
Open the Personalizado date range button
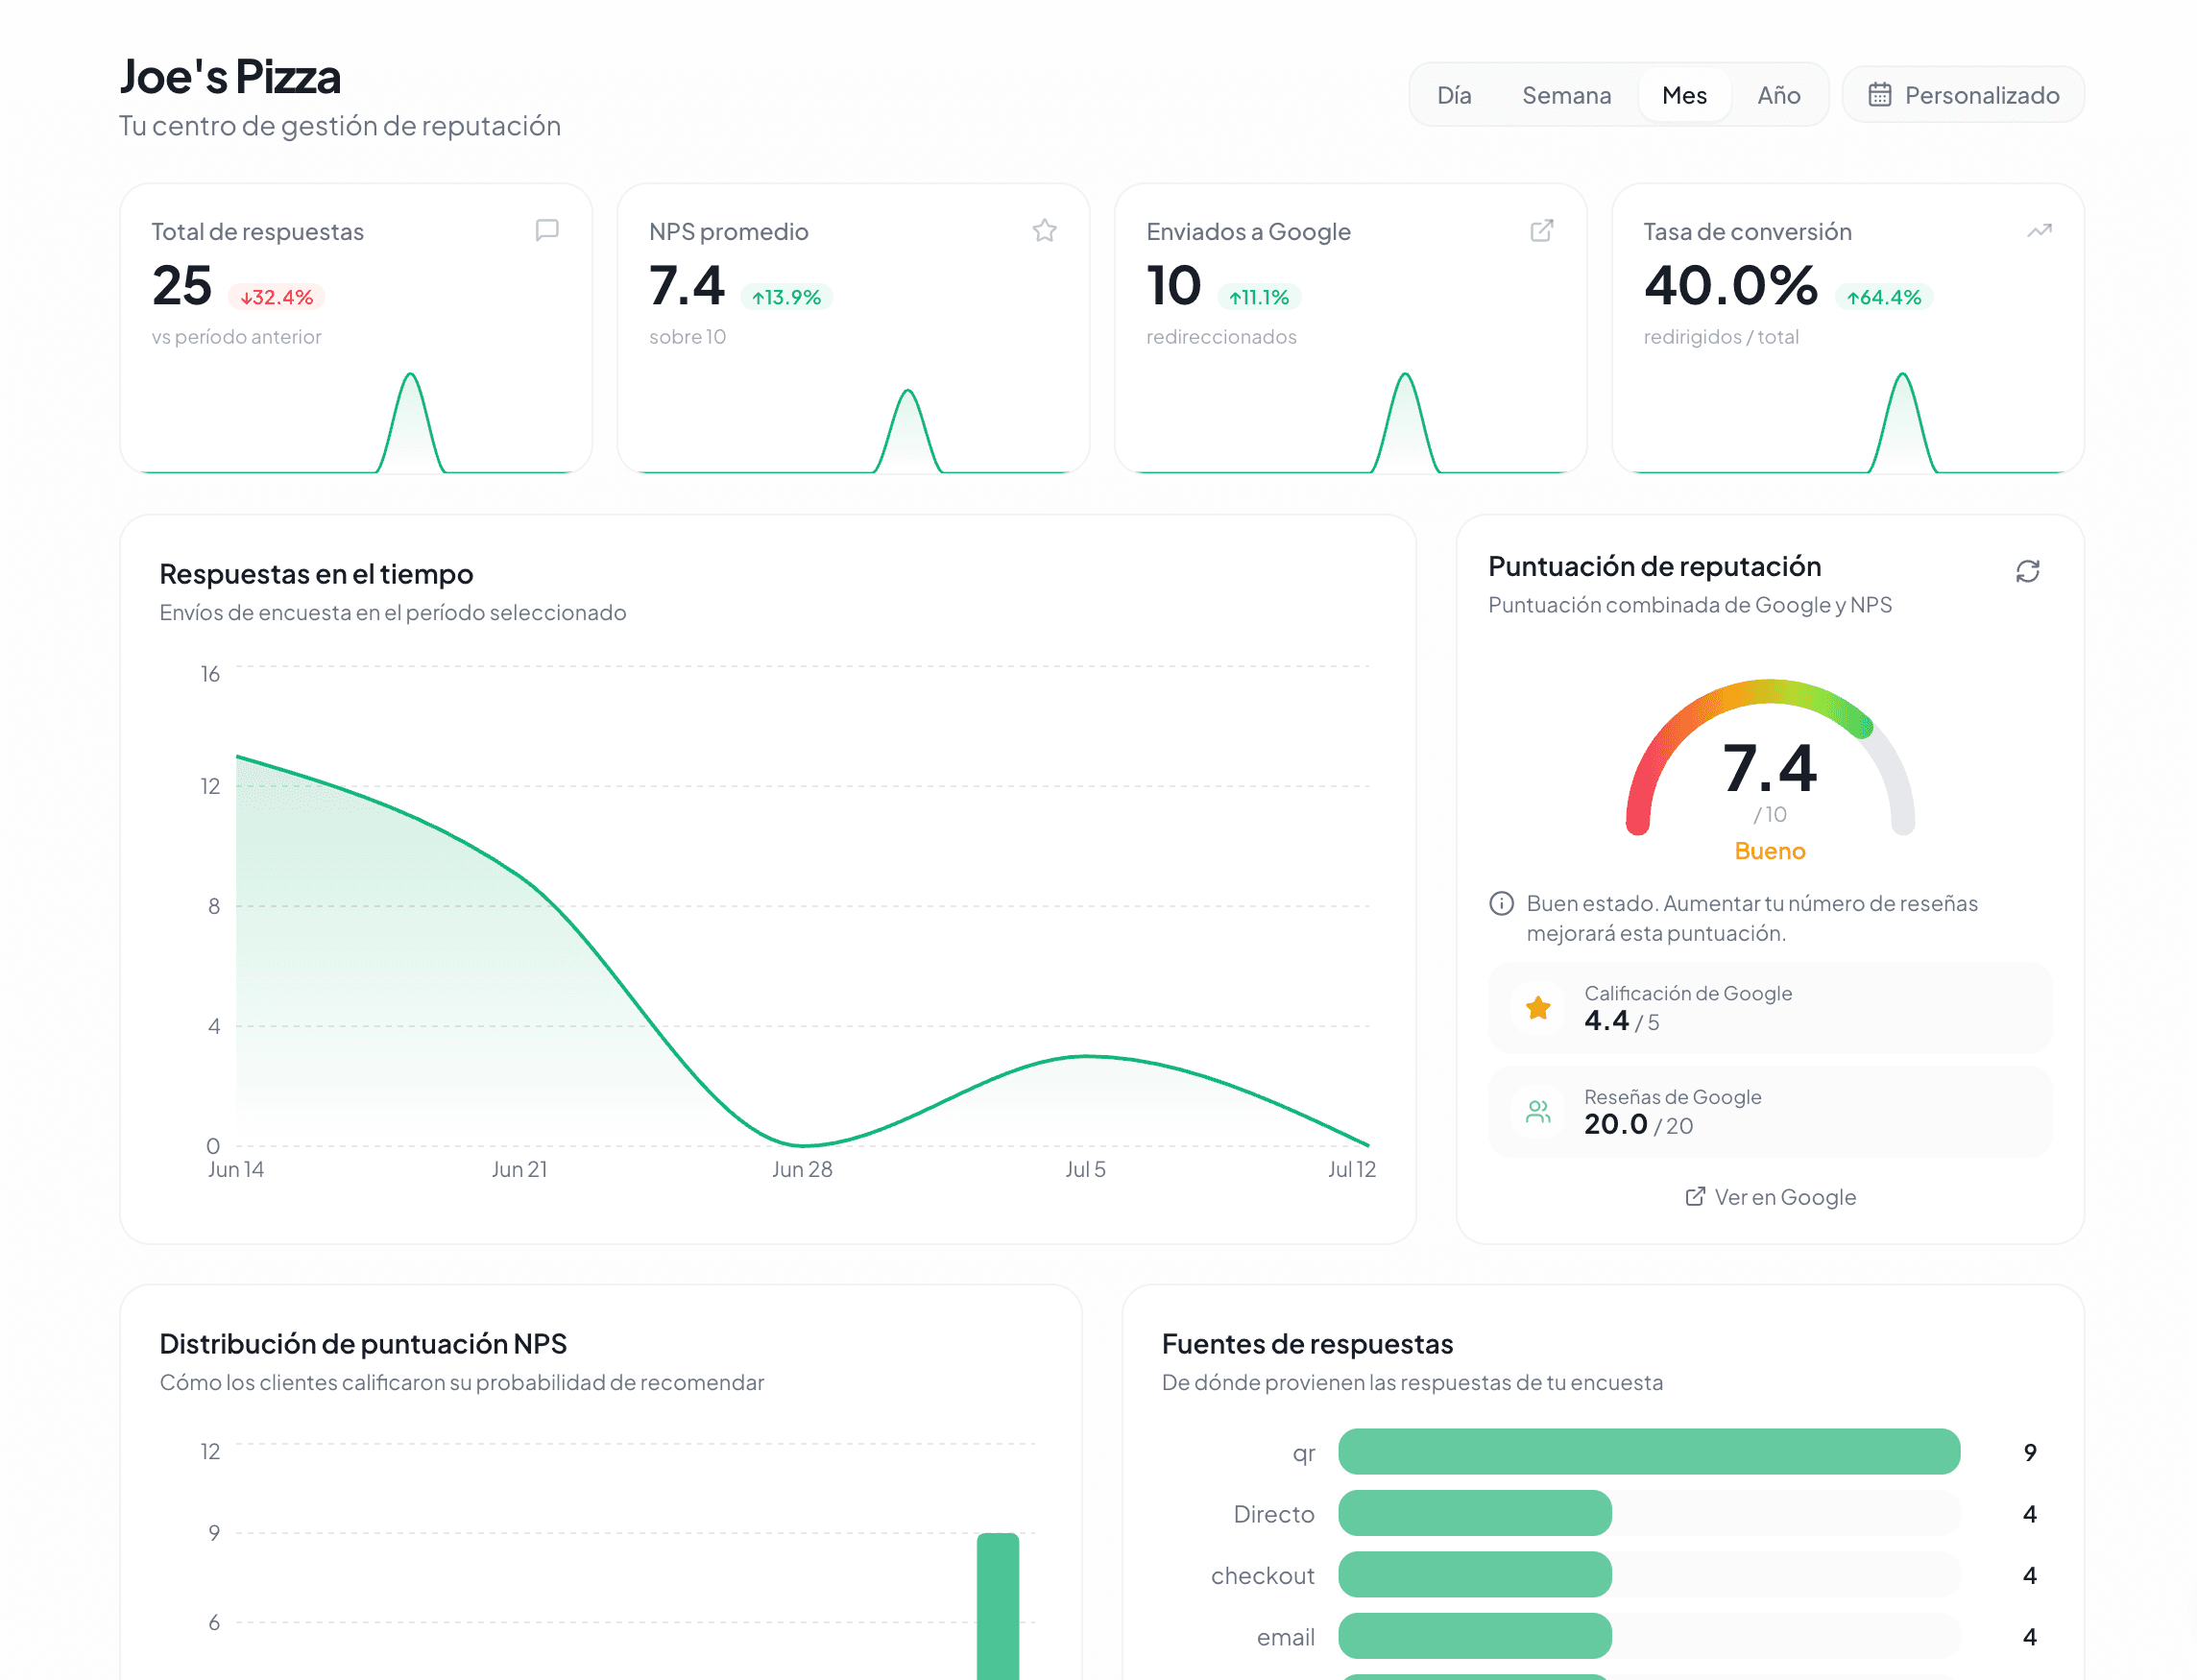pos(1963,95)
